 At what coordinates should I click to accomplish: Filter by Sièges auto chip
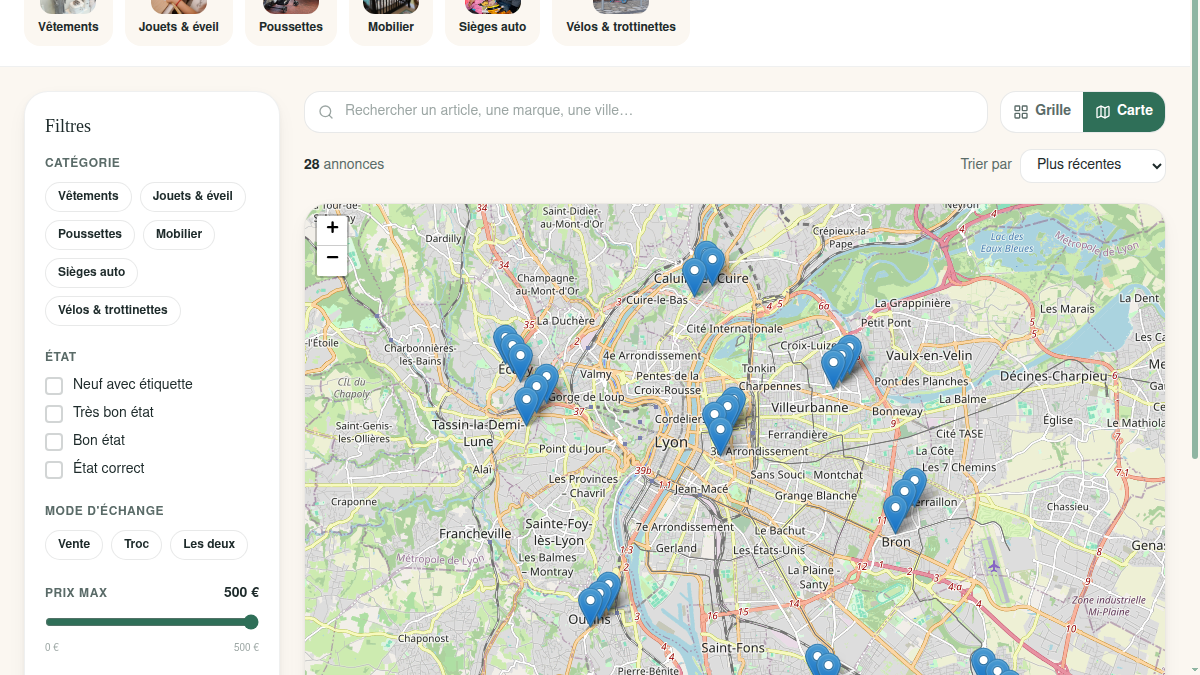(91, 272)
